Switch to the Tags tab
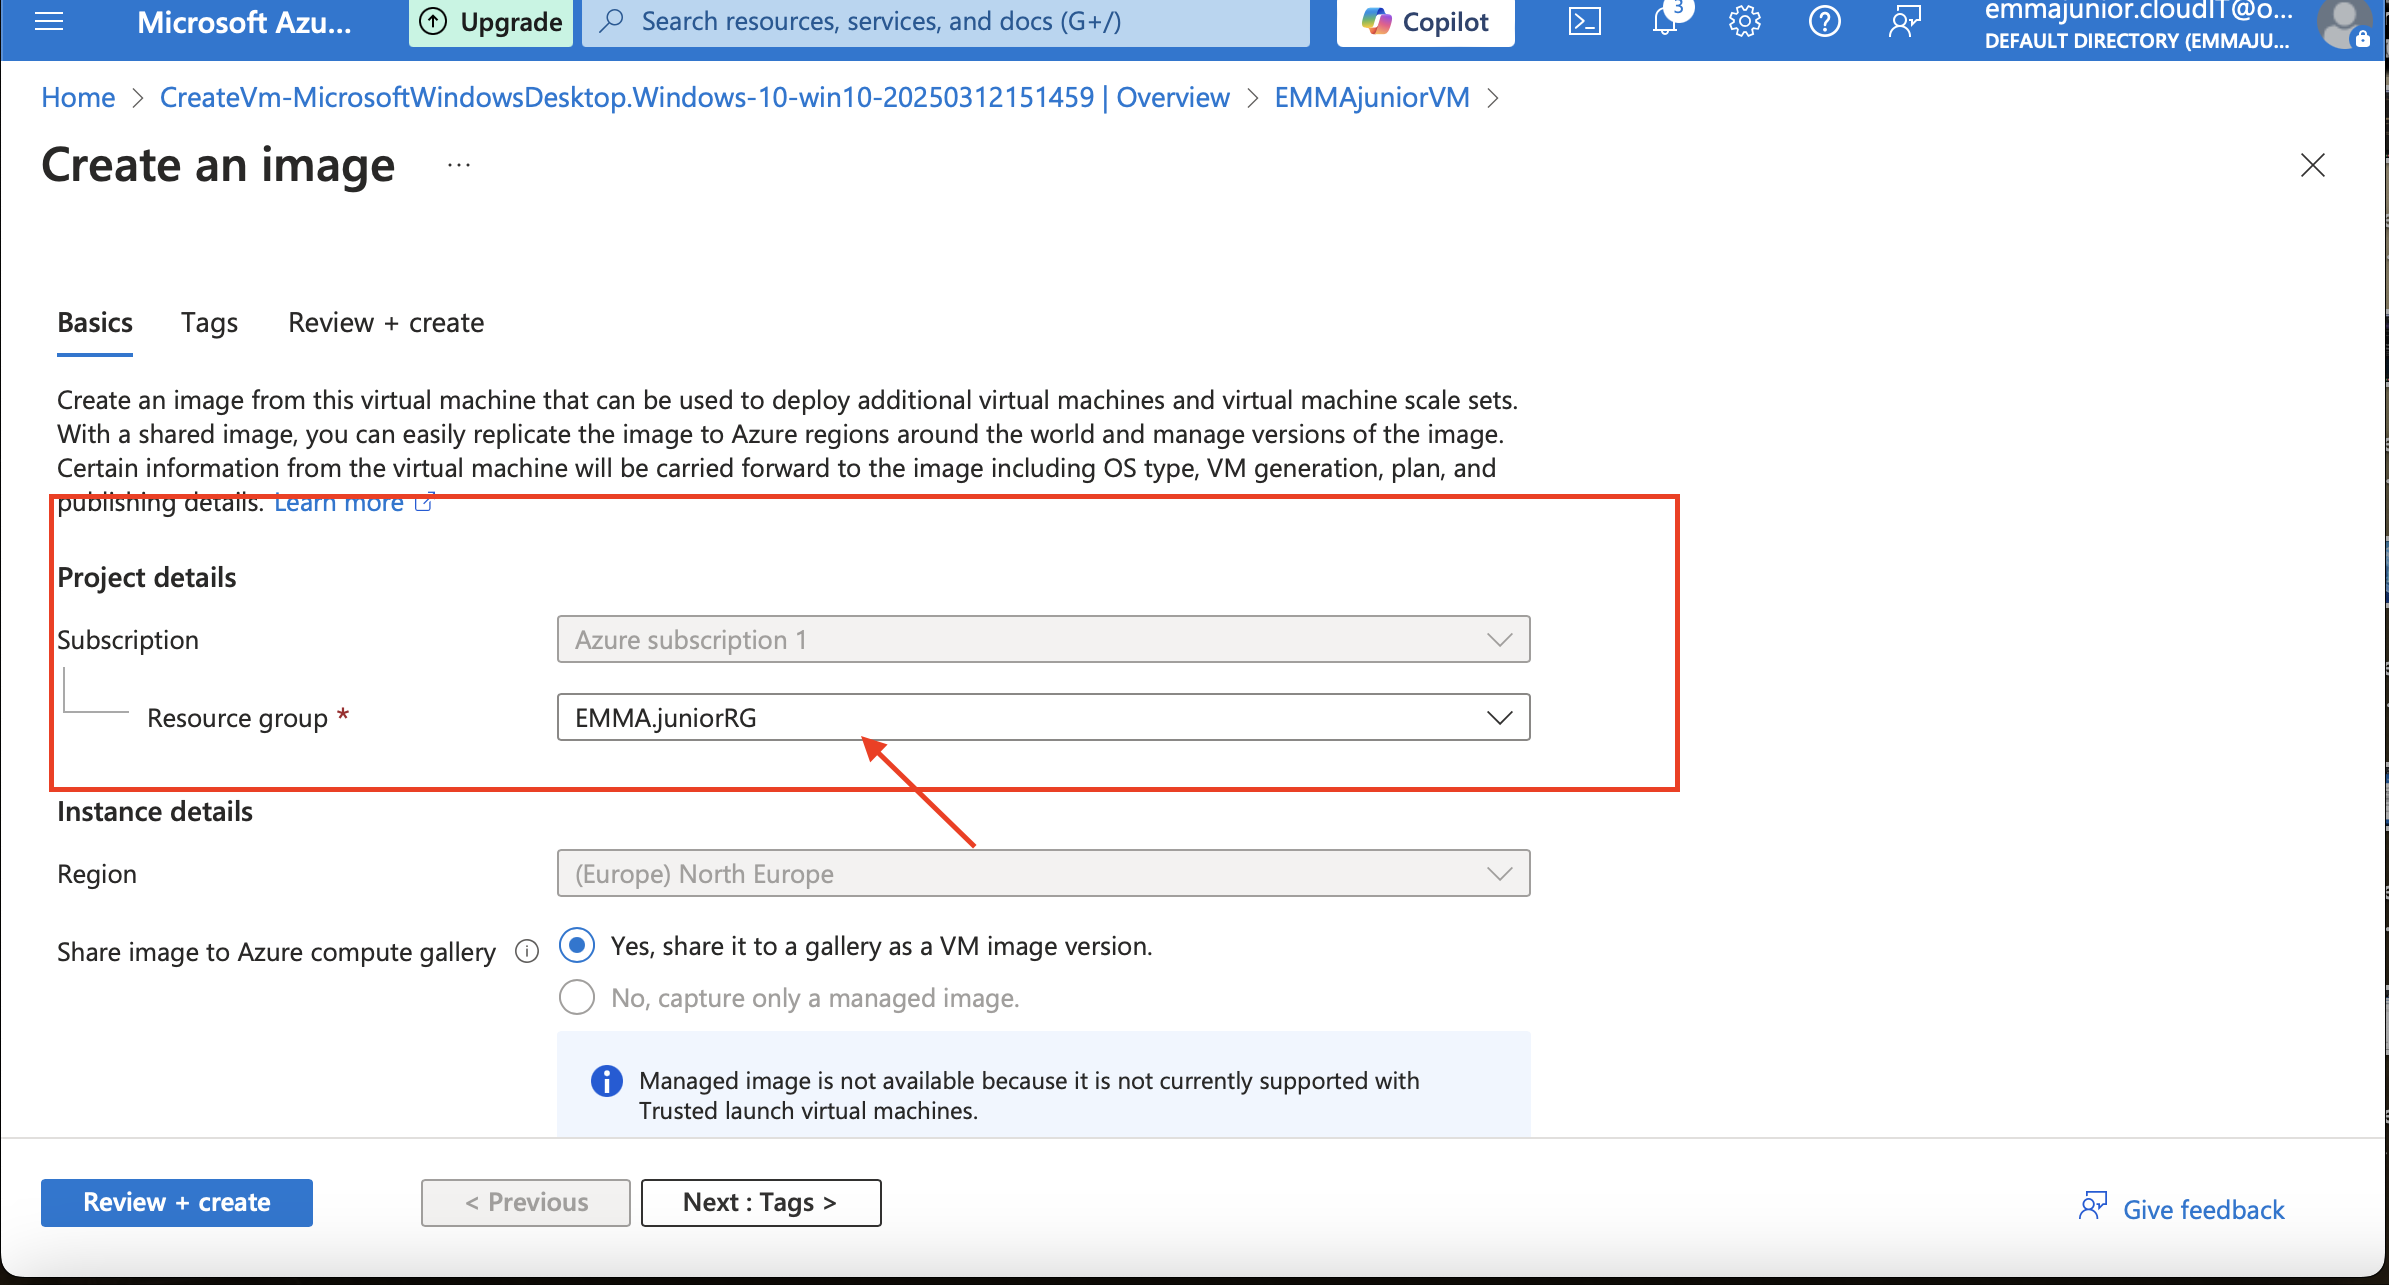2389x1285 pixels. point(209,322)
